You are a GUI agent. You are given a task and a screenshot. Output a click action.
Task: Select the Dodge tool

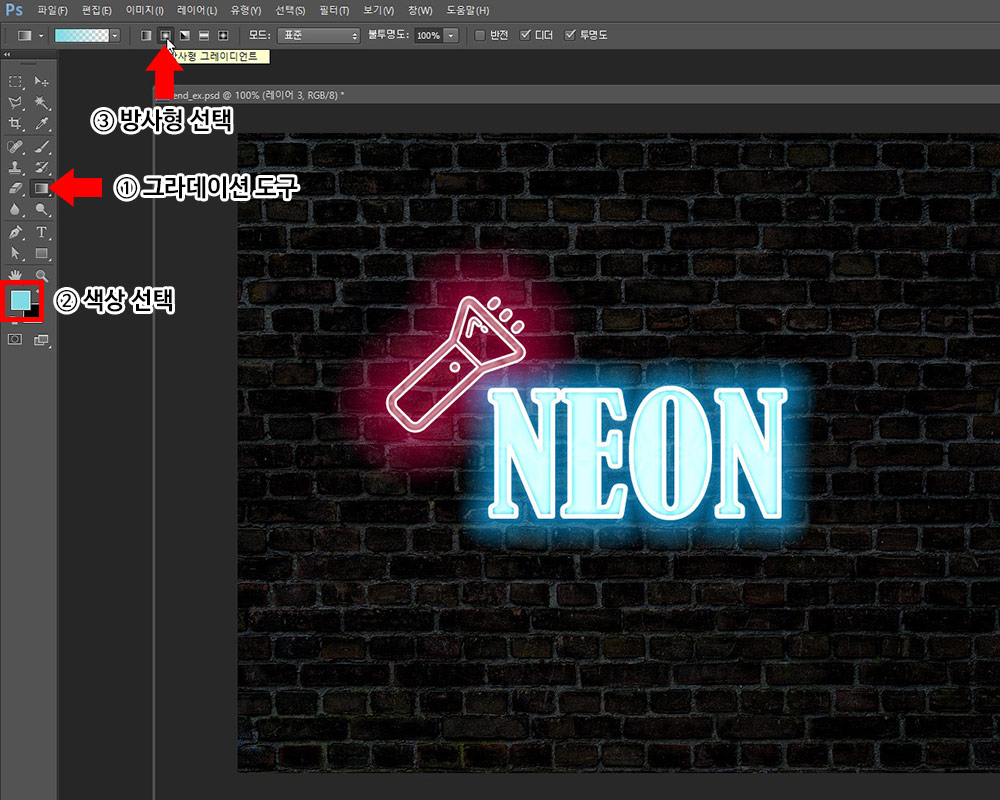[x=41, y=209]
